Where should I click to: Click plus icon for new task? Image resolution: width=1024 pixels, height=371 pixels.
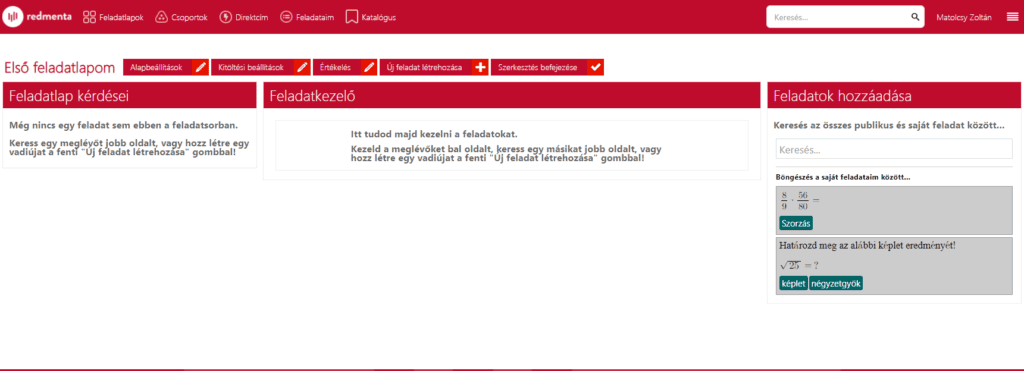480,67
